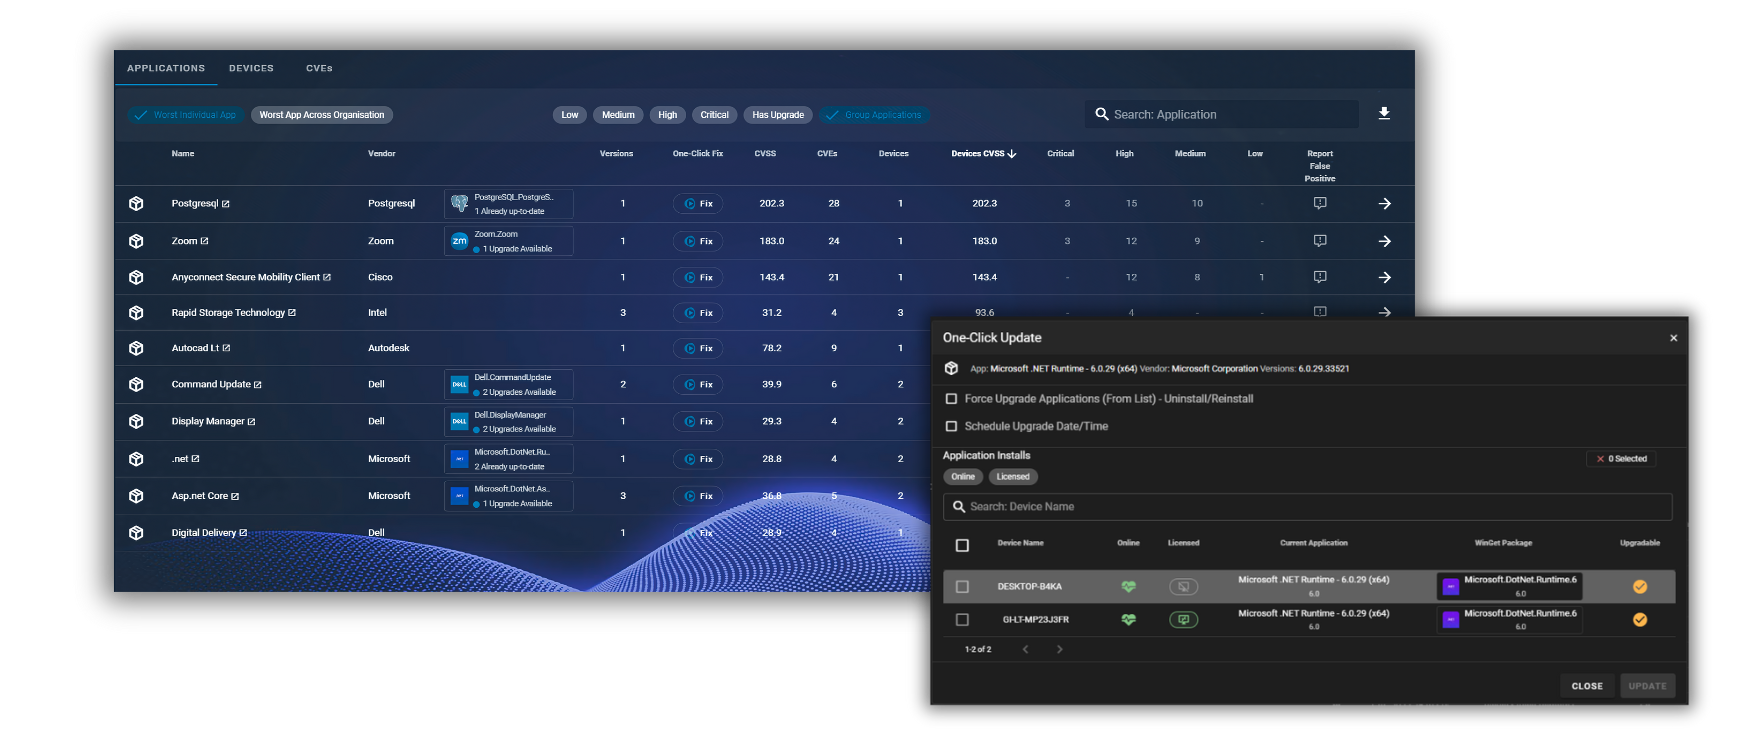The width and height of the screenshot is (1746, 734).
Task: Click next page chevron in One-Click Update
Action: point(1060,650)
